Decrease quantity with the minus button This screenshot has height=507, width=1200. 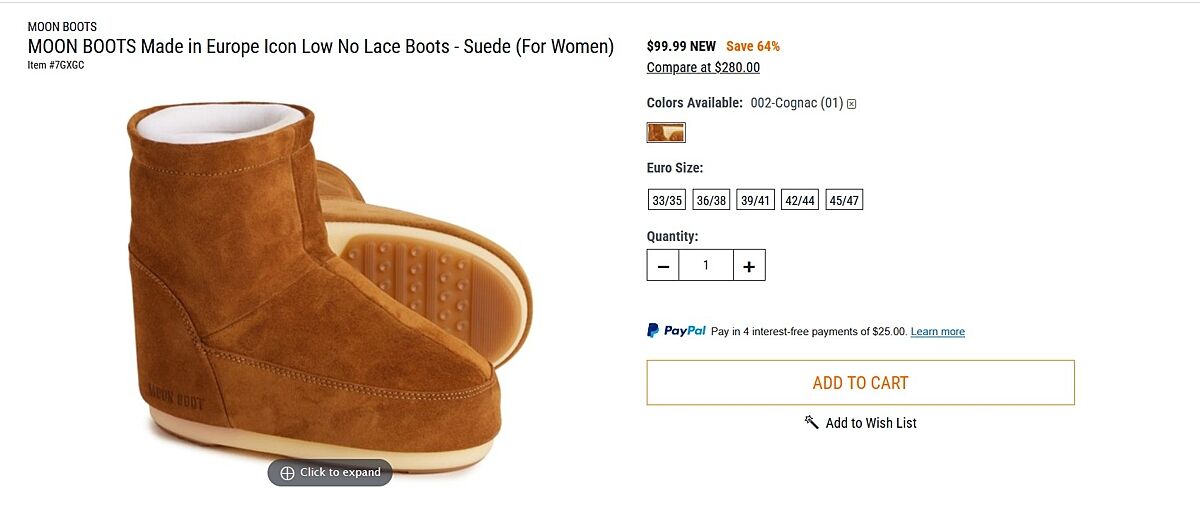pos(663,266)
